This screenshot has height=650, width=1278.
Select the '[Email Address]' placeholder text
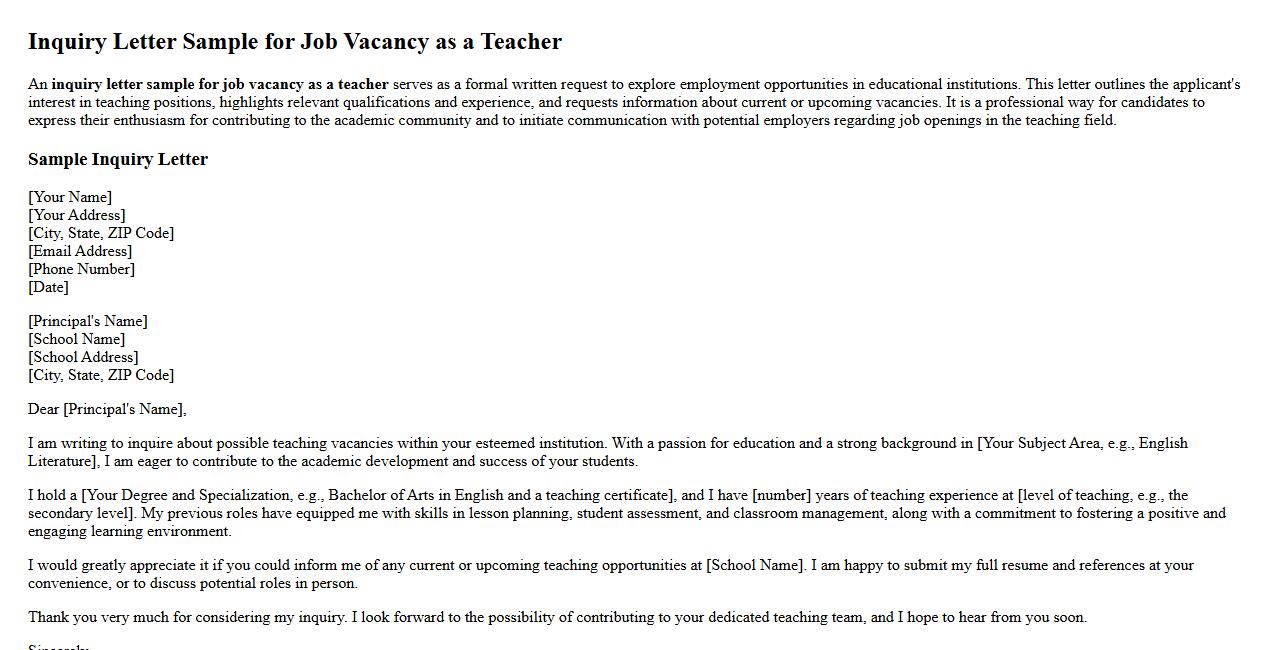coord(80,251)
